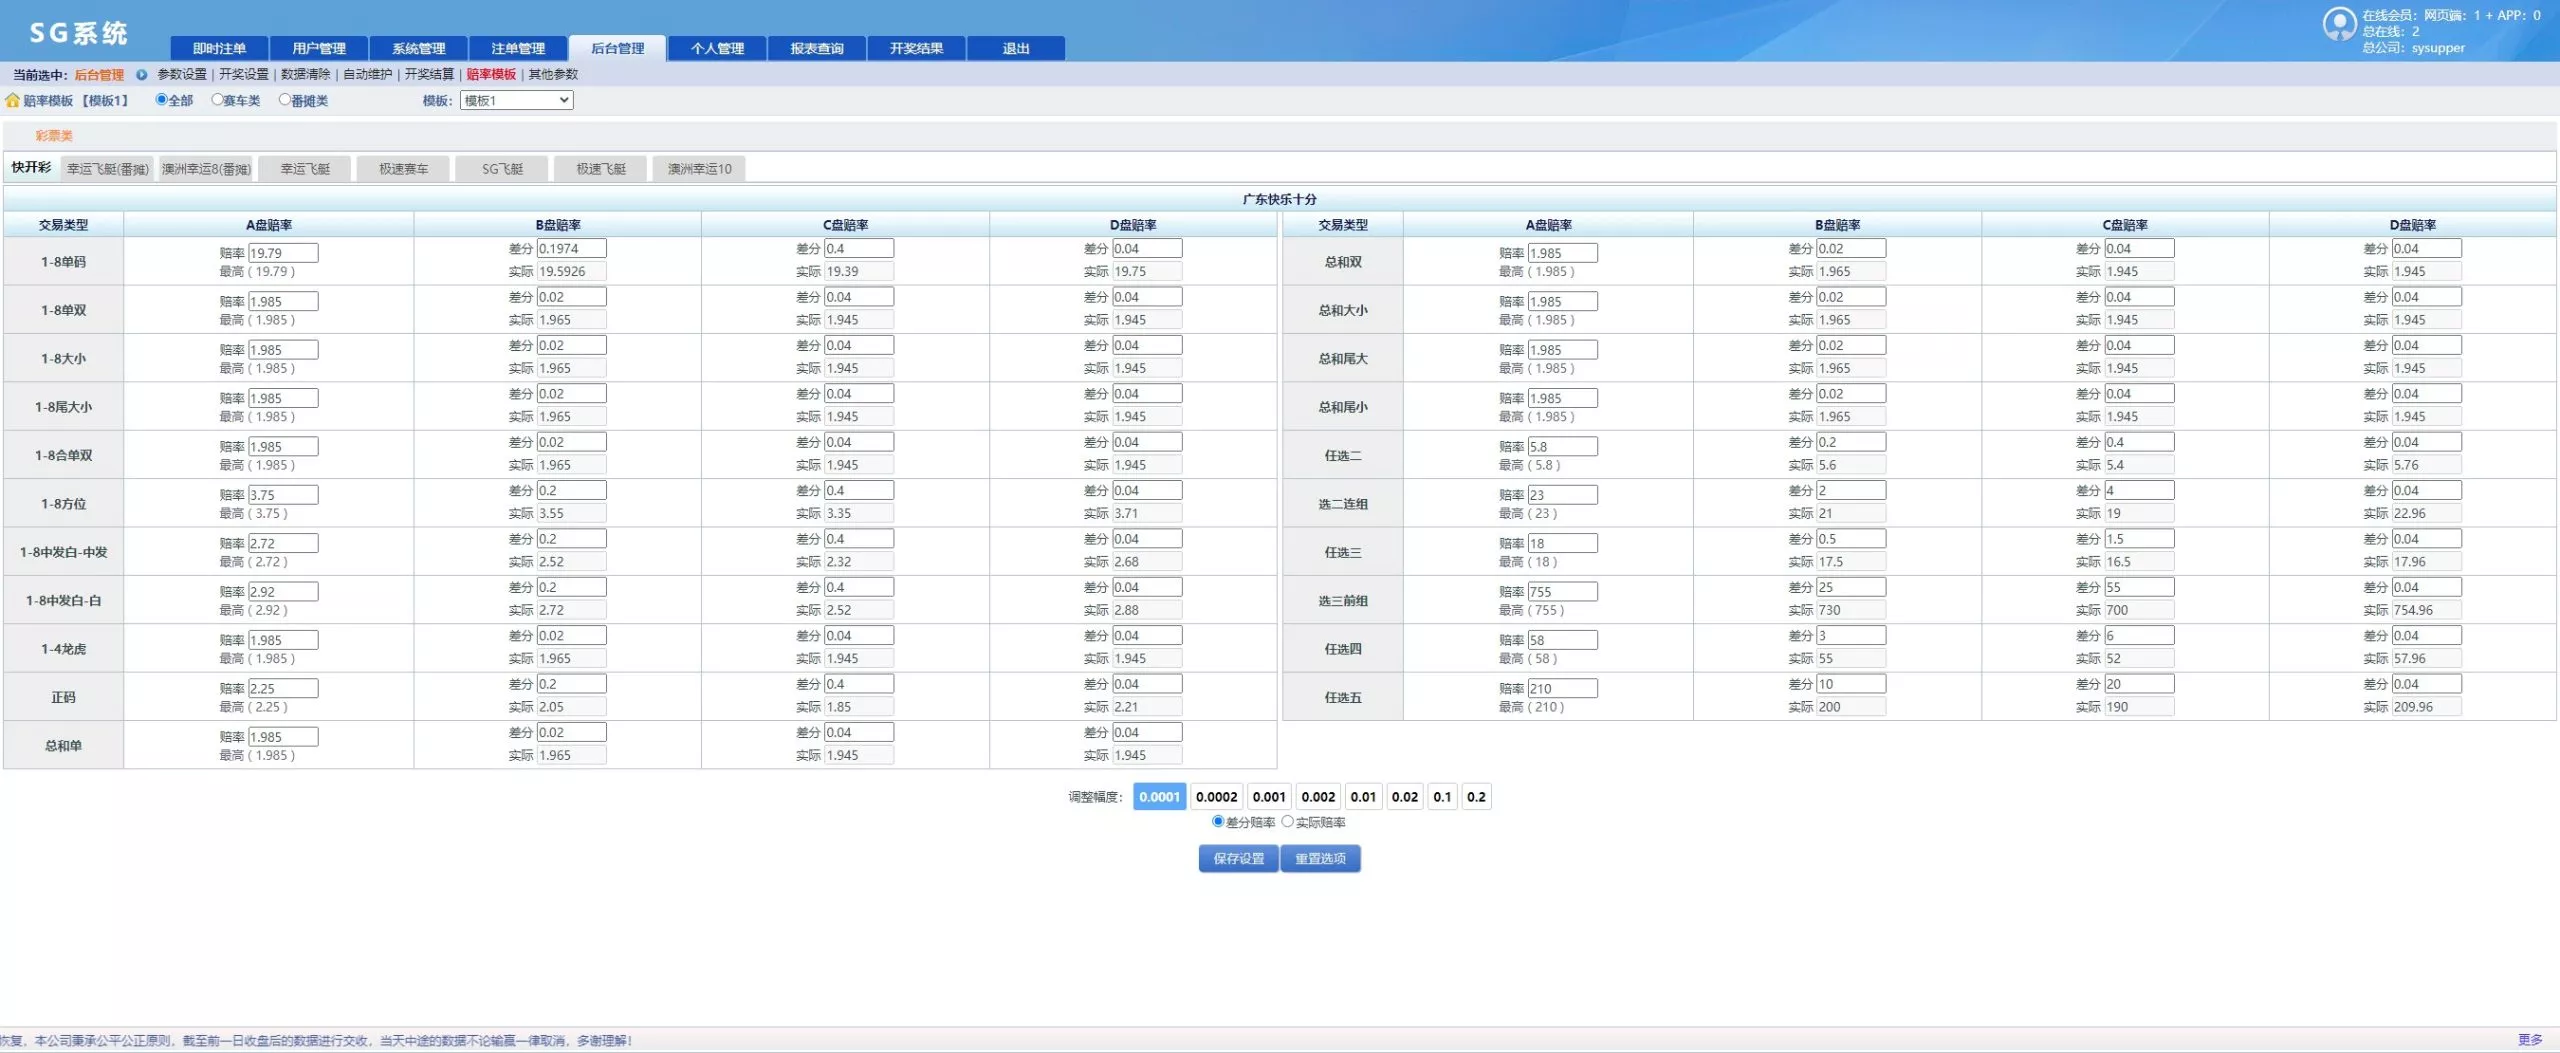Click the 更多 link in the footer

tap(2529, 1040)
